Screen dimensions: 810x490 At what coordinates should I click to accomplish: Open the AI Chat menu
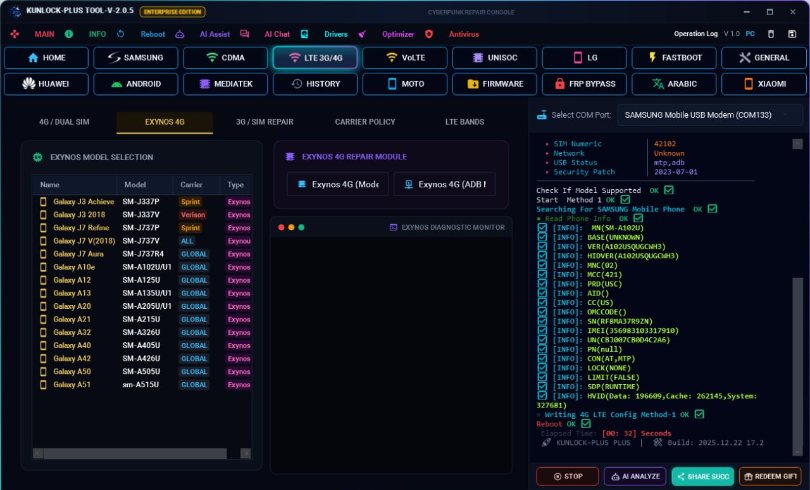(x=277, y=34)
